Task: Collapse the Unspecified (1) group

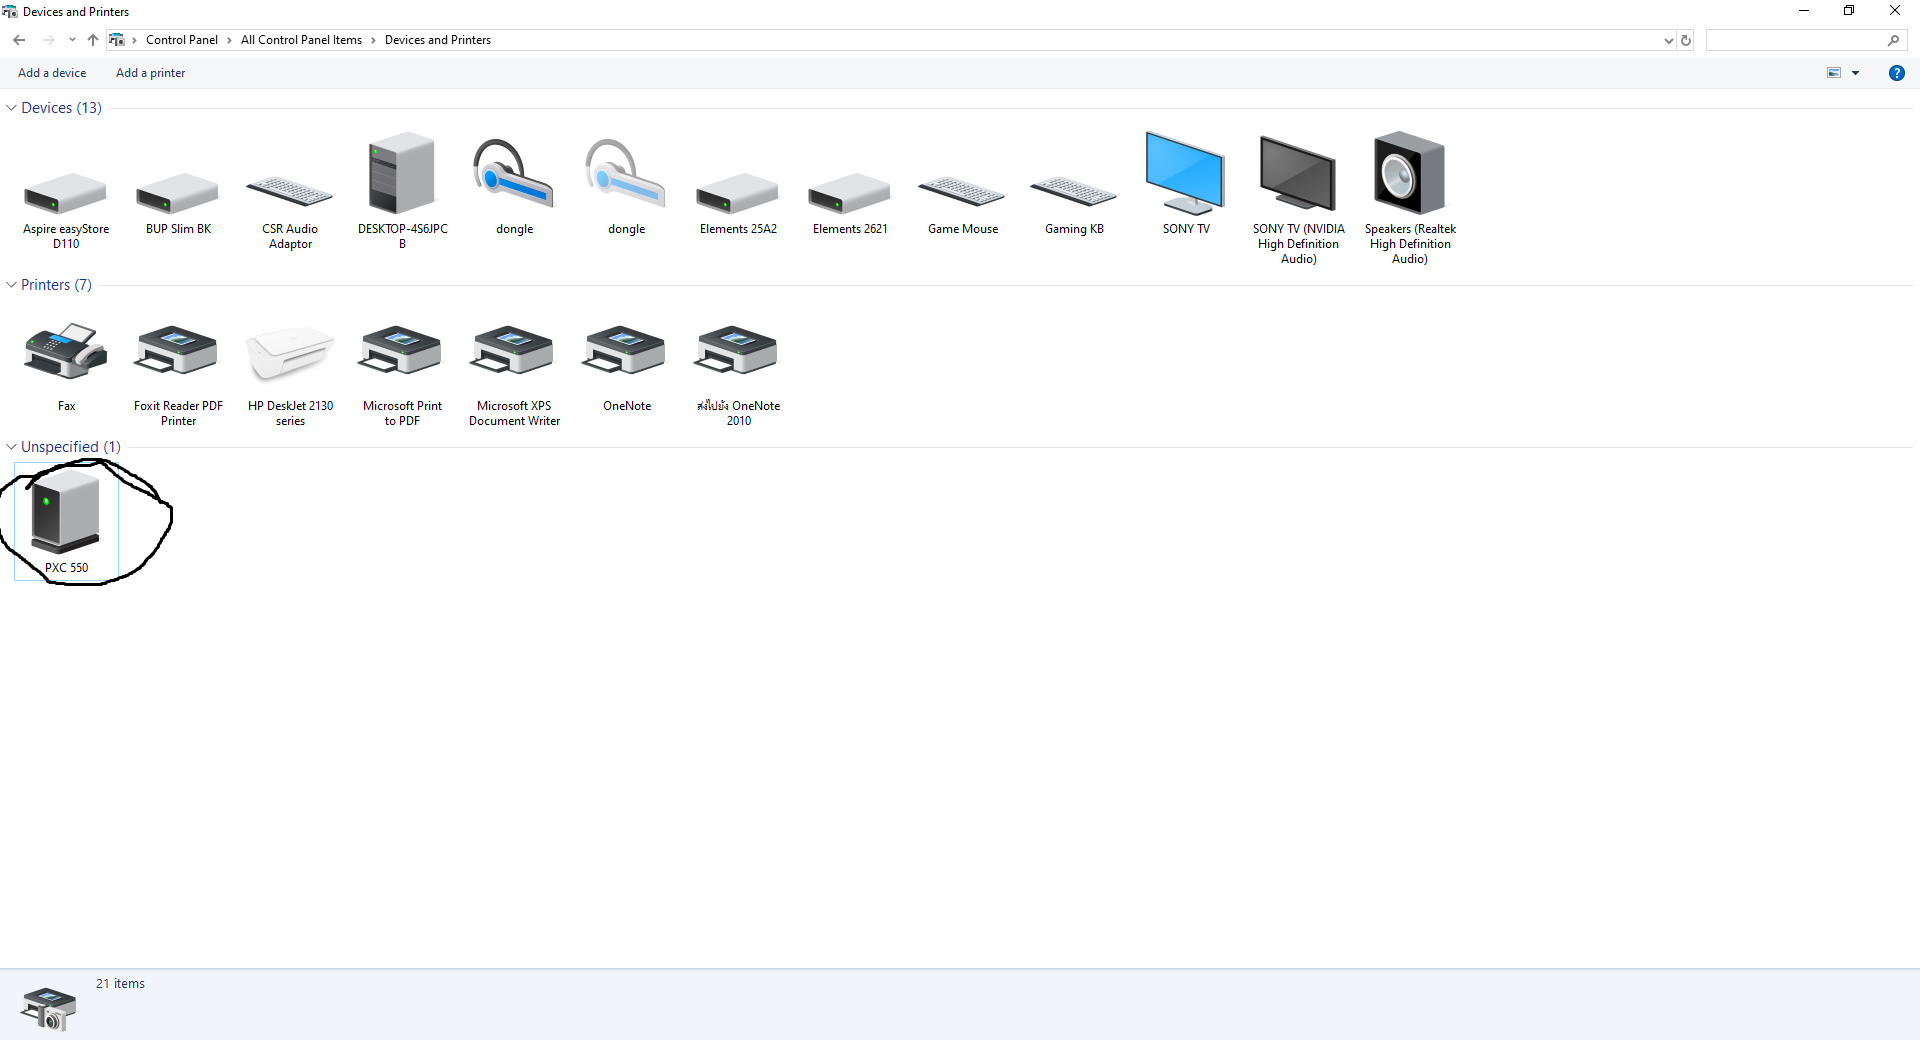Action: pyautogui.click(x=11, y=447)
